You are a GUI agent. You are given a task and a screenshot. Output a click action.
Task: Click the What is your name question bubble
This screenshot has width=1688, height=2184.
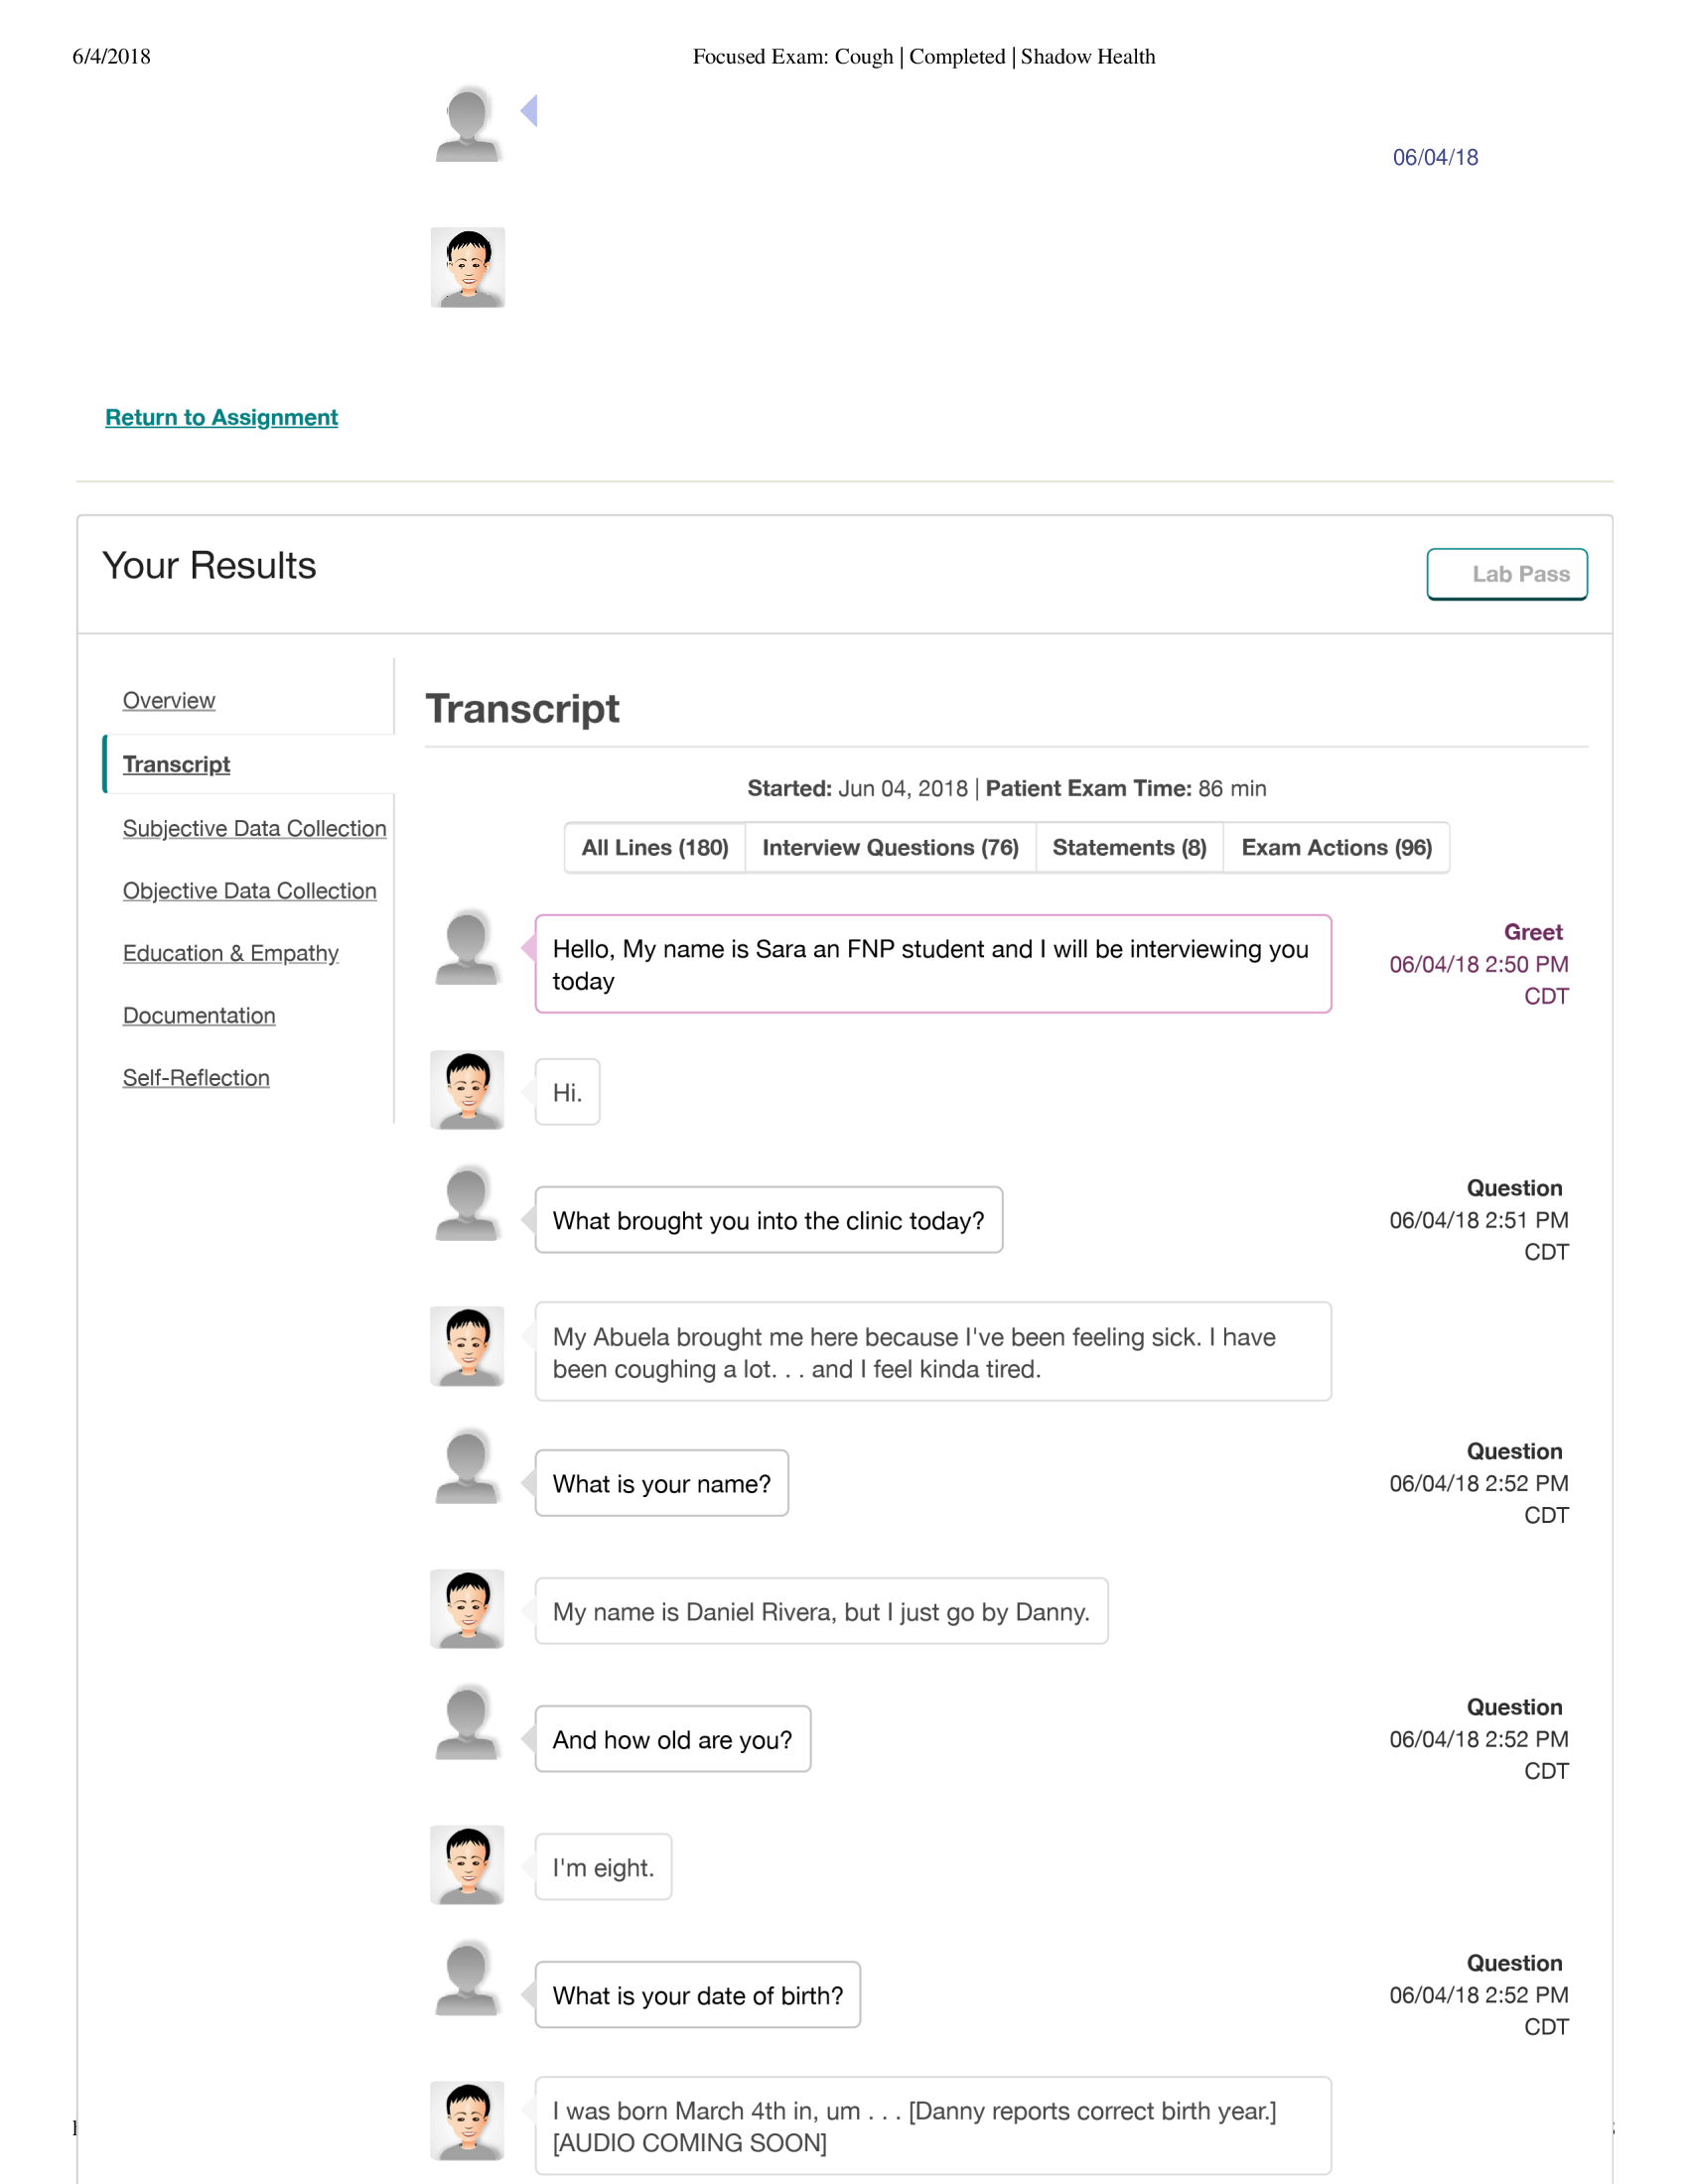pyautogui.click(x=661, y=1484)
